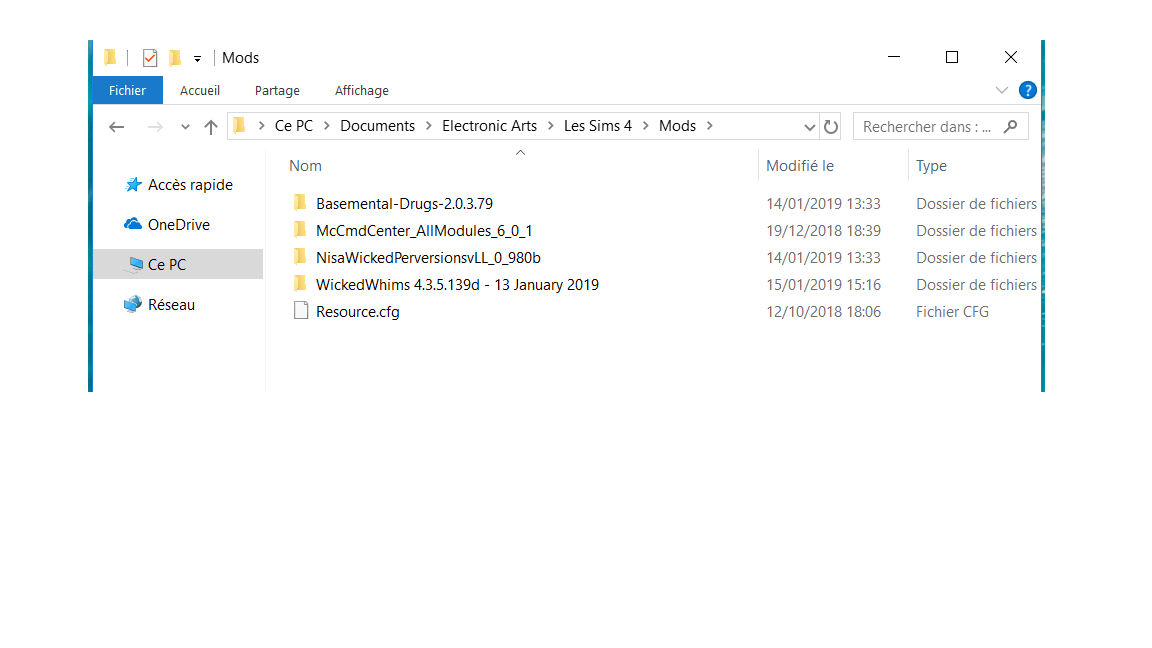This screenshot has width=1152, height=648.
Task: Click the Properties checkmark icon in title bar
Action: click(x=150, y=57)
